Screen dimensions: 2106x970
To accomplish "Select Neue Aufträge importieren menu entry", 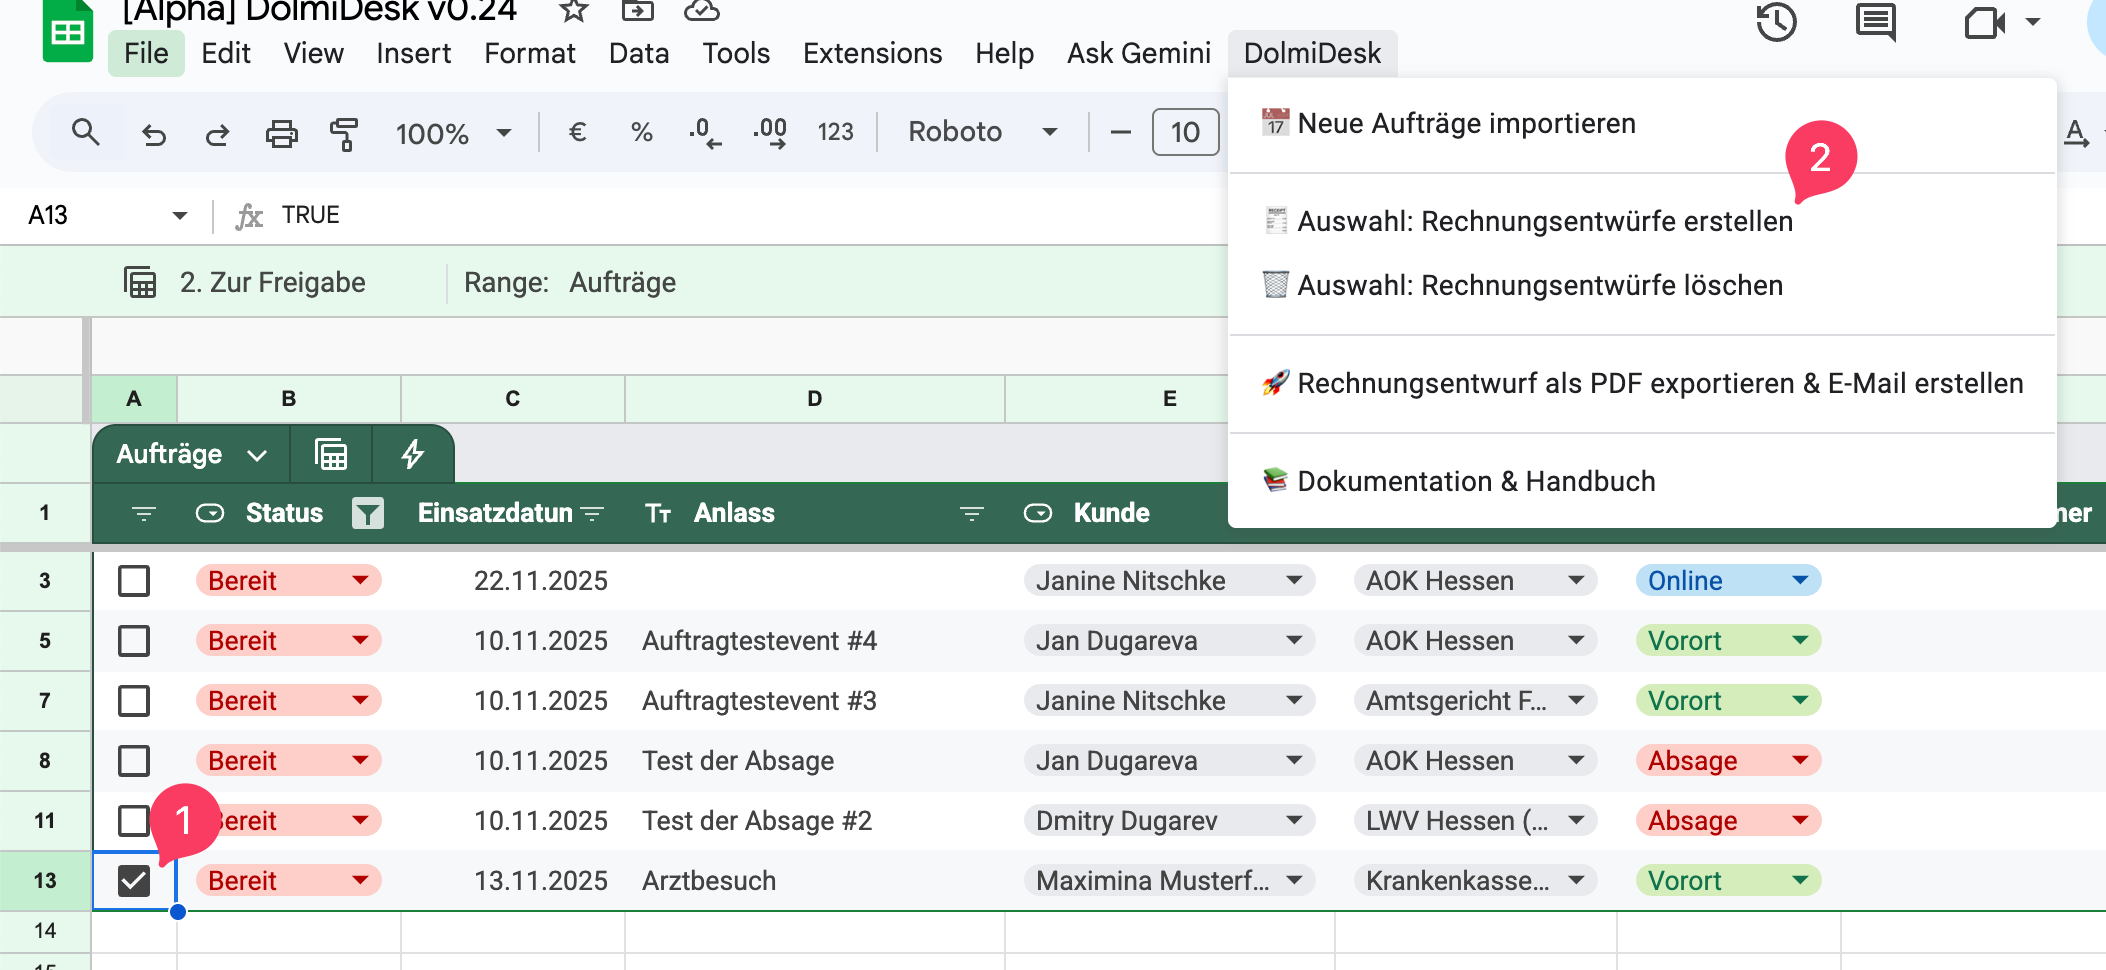I will click(x=1466, y=124).
